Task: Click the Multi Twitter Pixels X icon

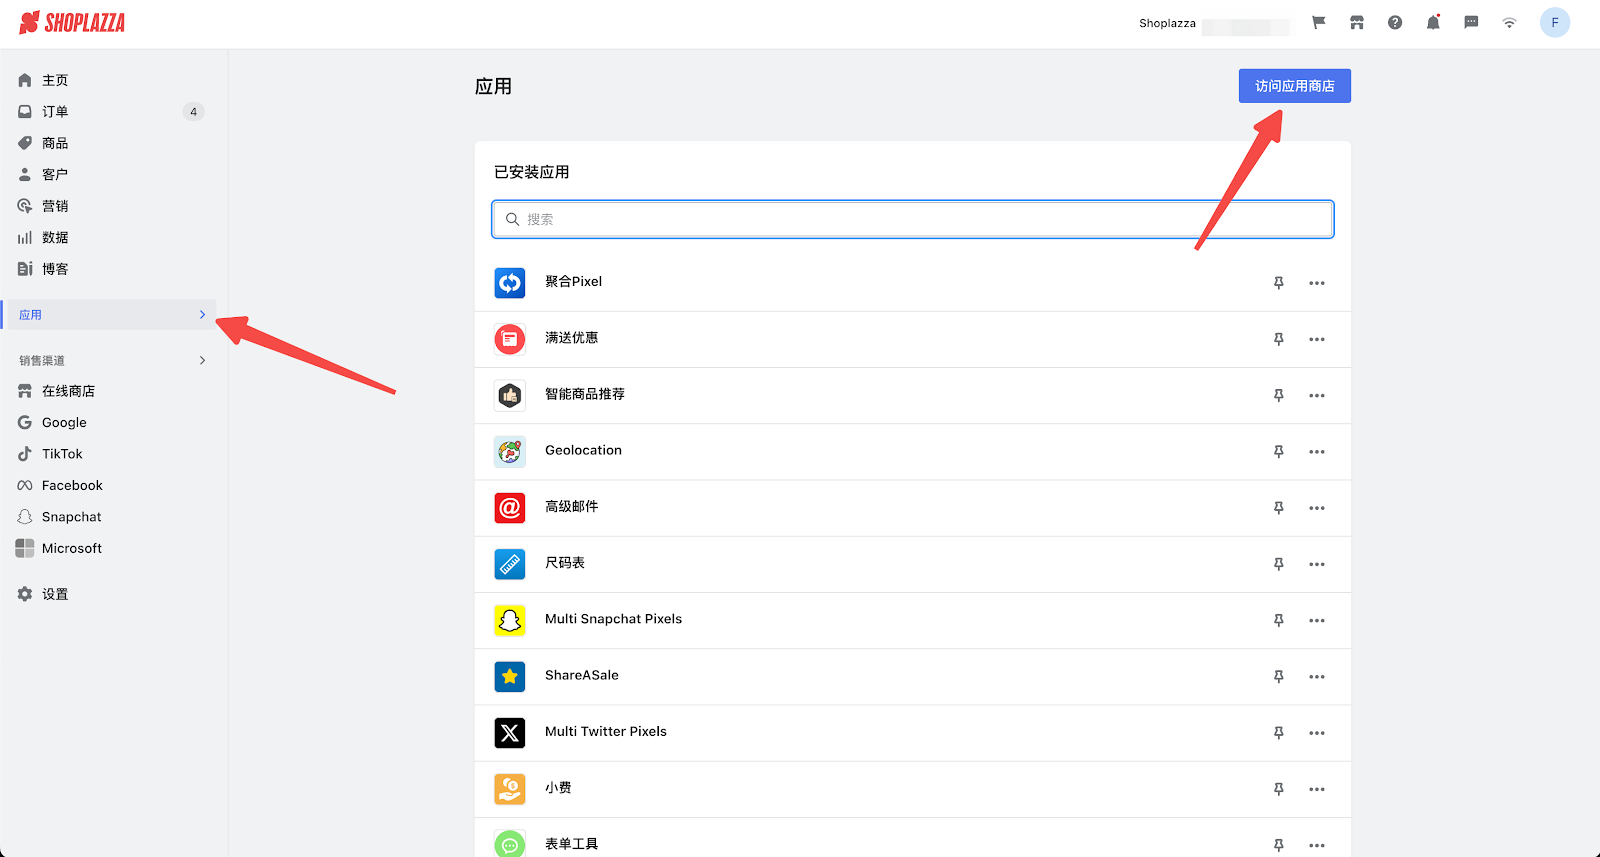Action: [x=510, y=733]
